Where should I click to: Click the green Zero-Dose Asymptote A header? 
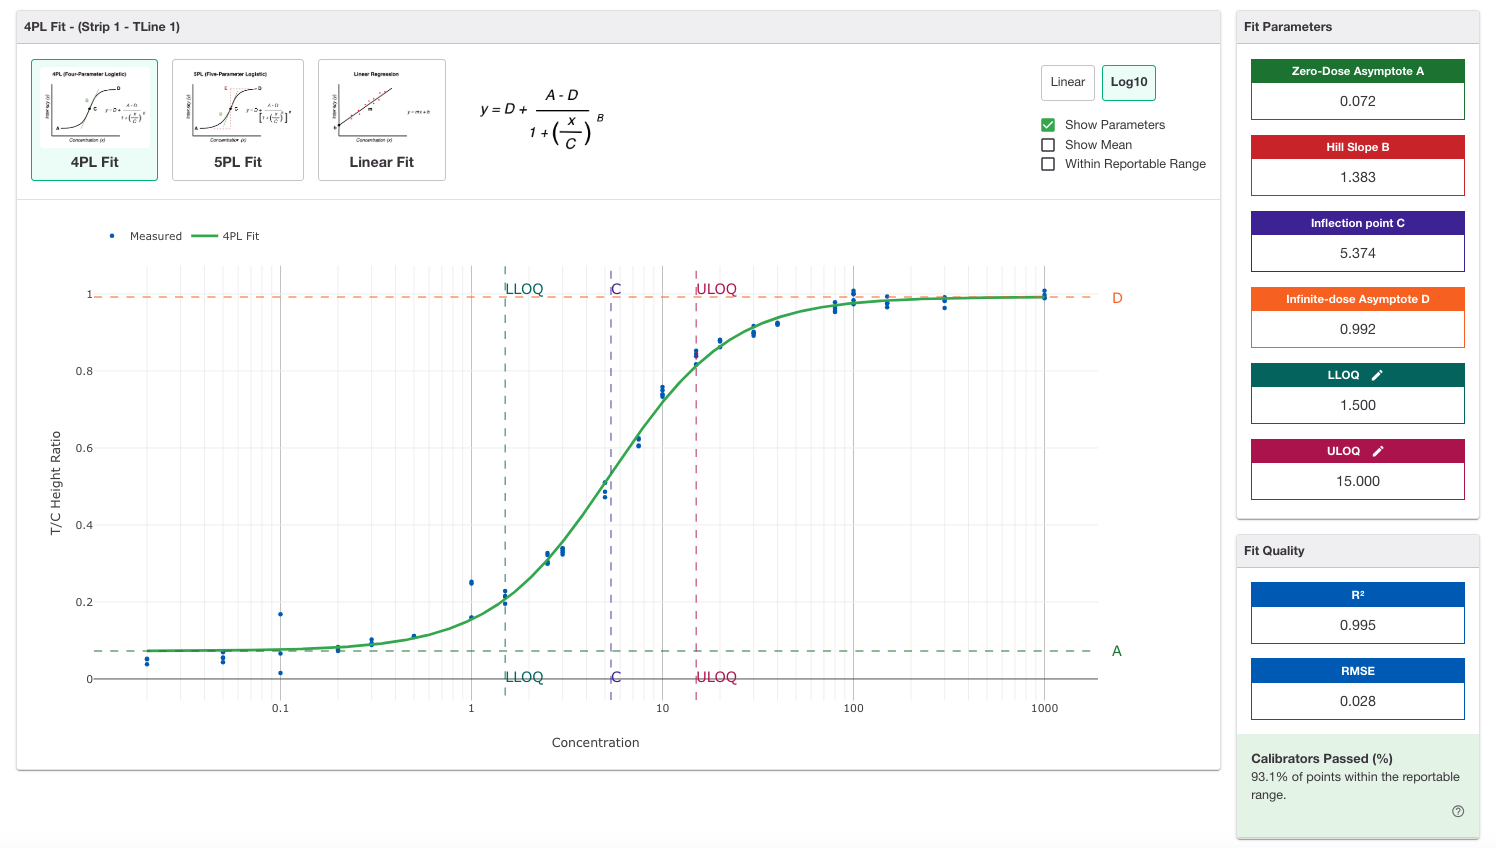1358,71
